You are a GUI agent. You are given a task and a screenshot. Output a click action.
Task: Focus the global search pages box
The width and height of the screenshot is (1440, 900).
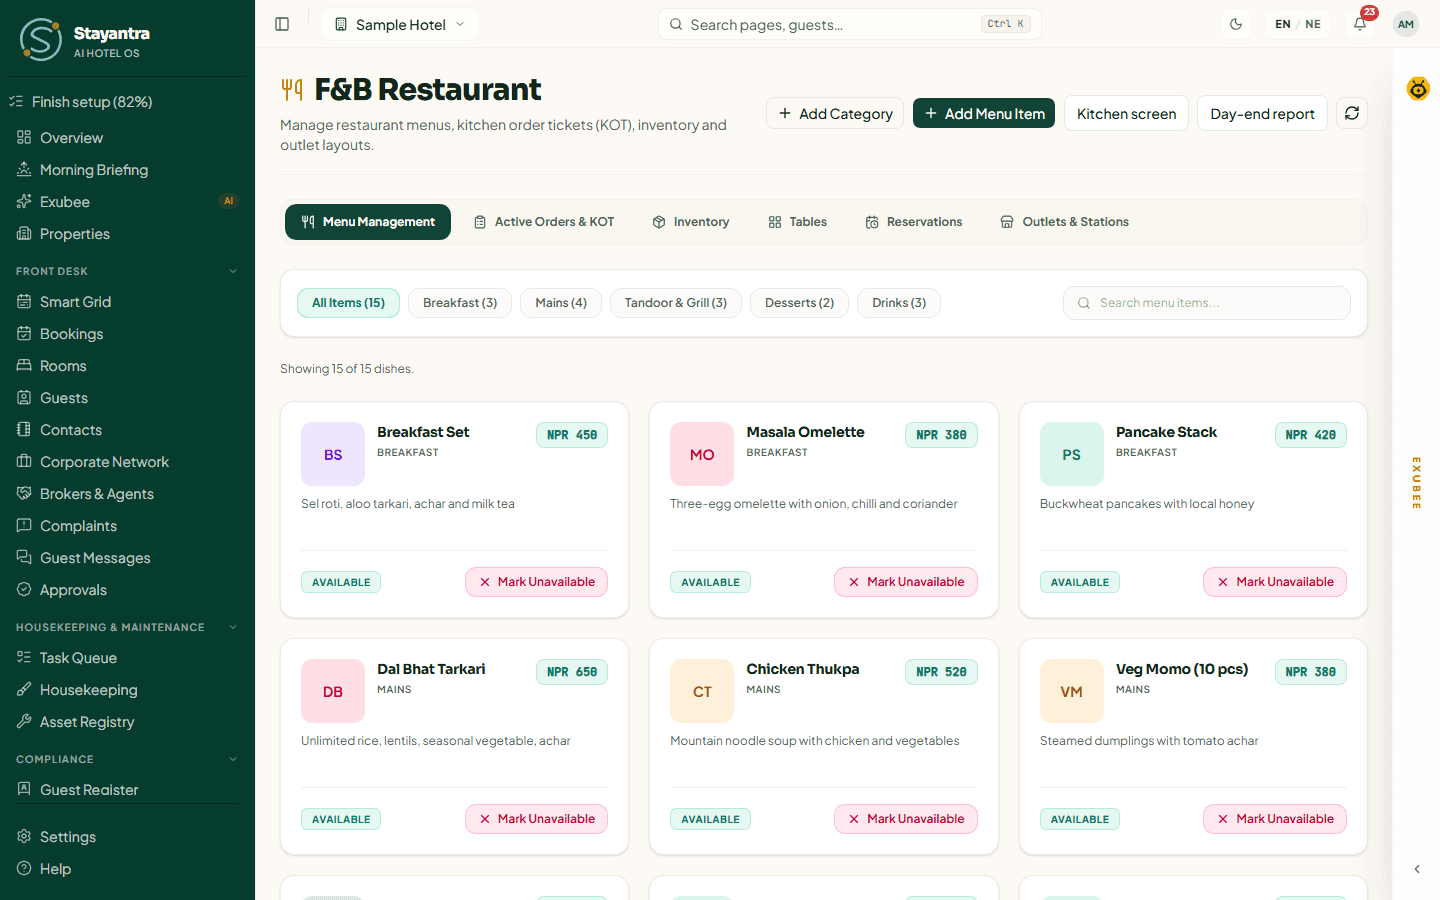point(850,24)
